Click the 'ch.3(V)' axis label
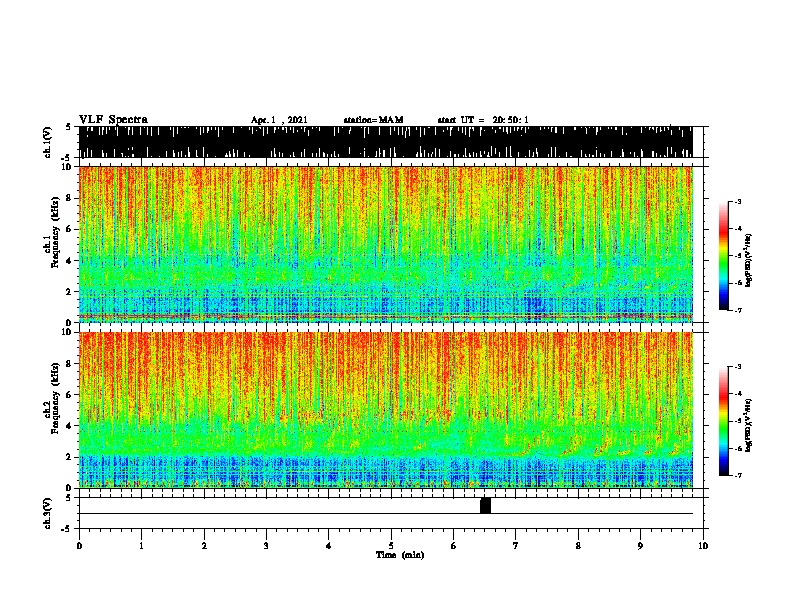 coord(48,513)
